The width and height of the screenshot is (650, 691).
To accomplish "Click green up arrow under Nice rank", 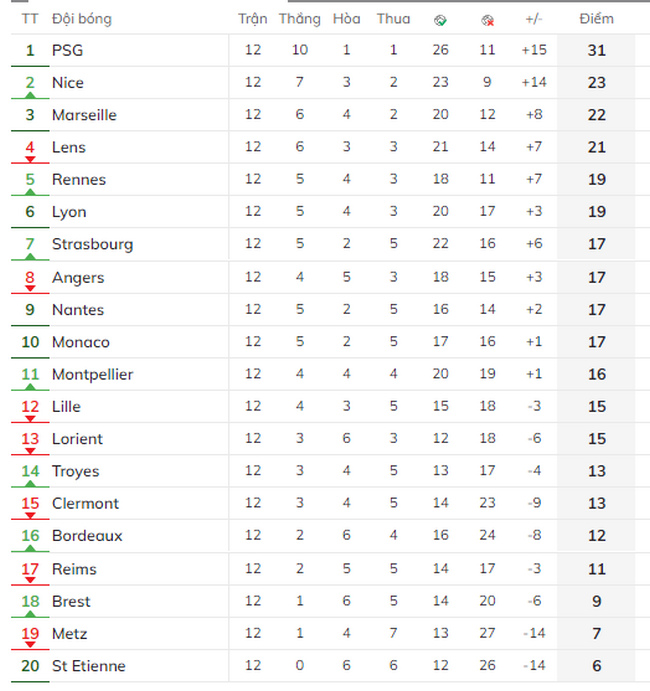I will click(30, 95).
